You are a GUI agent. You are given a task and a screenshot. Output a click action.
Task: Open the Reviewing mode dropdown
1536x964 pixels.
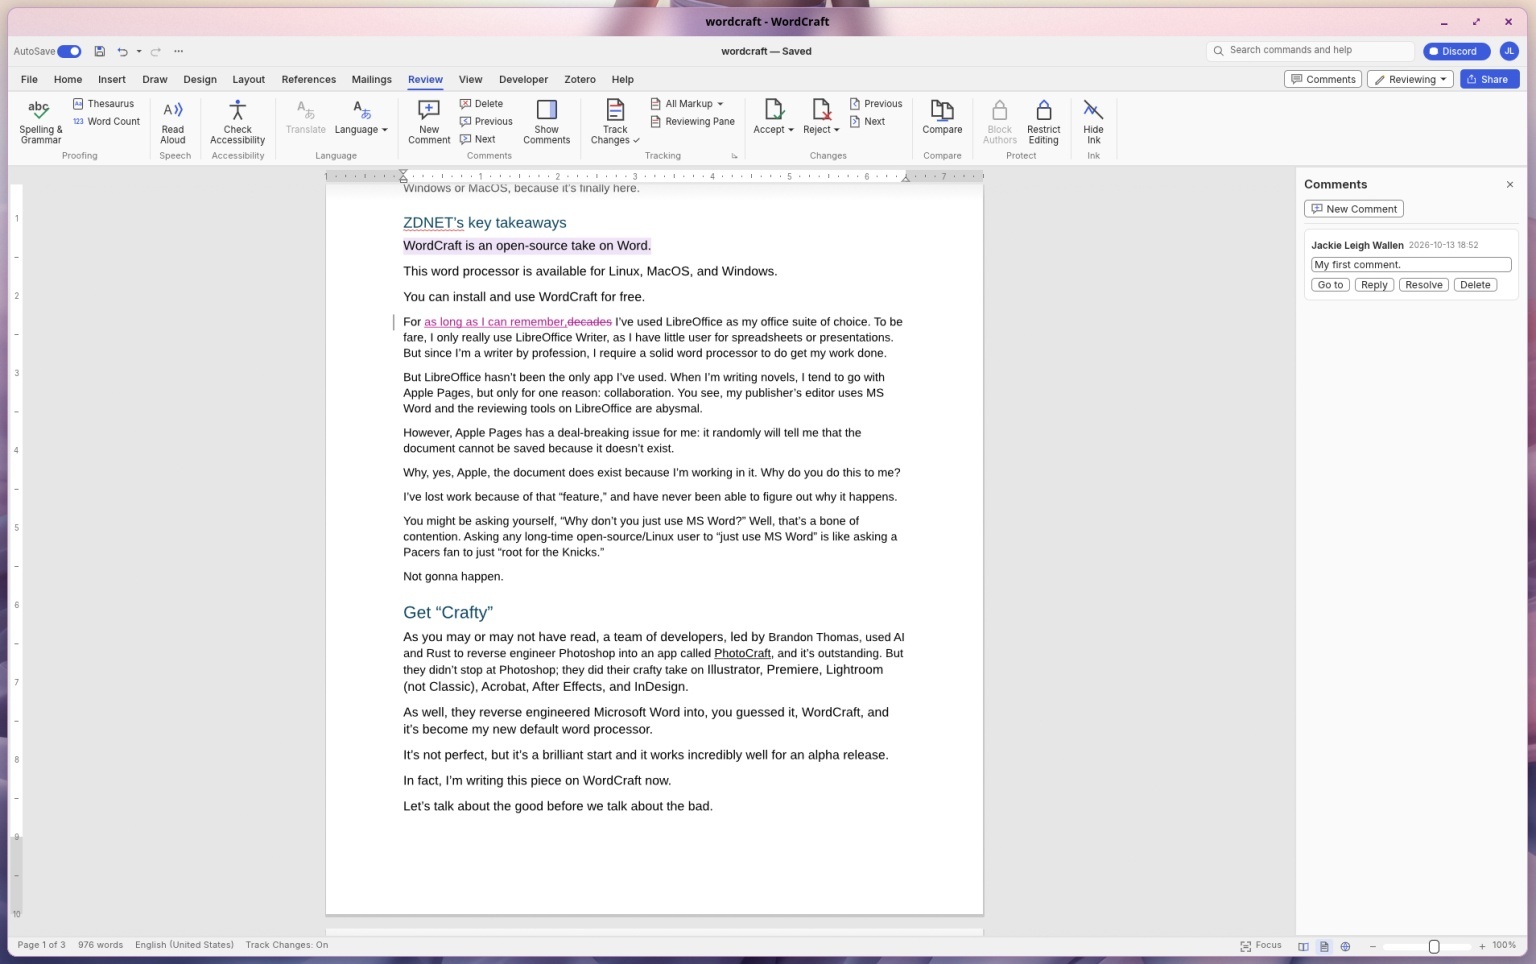click(x=1410, y=79)
